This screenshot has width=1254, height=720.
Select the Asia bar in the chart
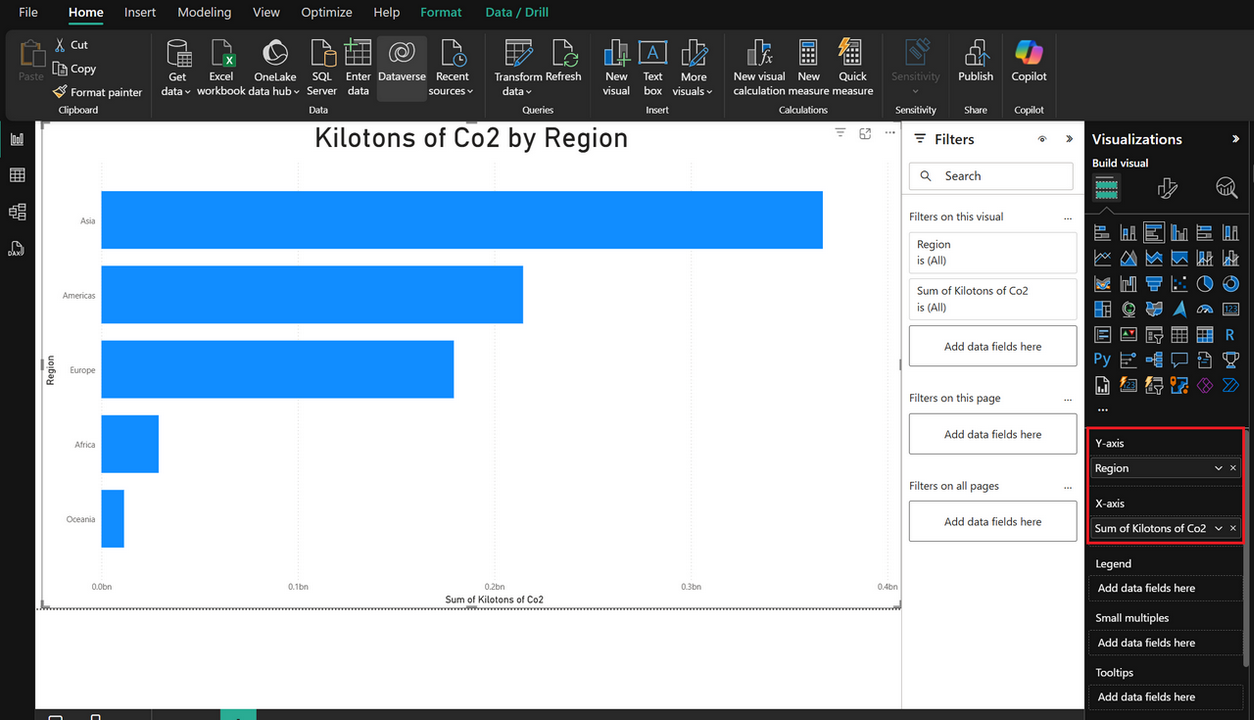point(462,220)
